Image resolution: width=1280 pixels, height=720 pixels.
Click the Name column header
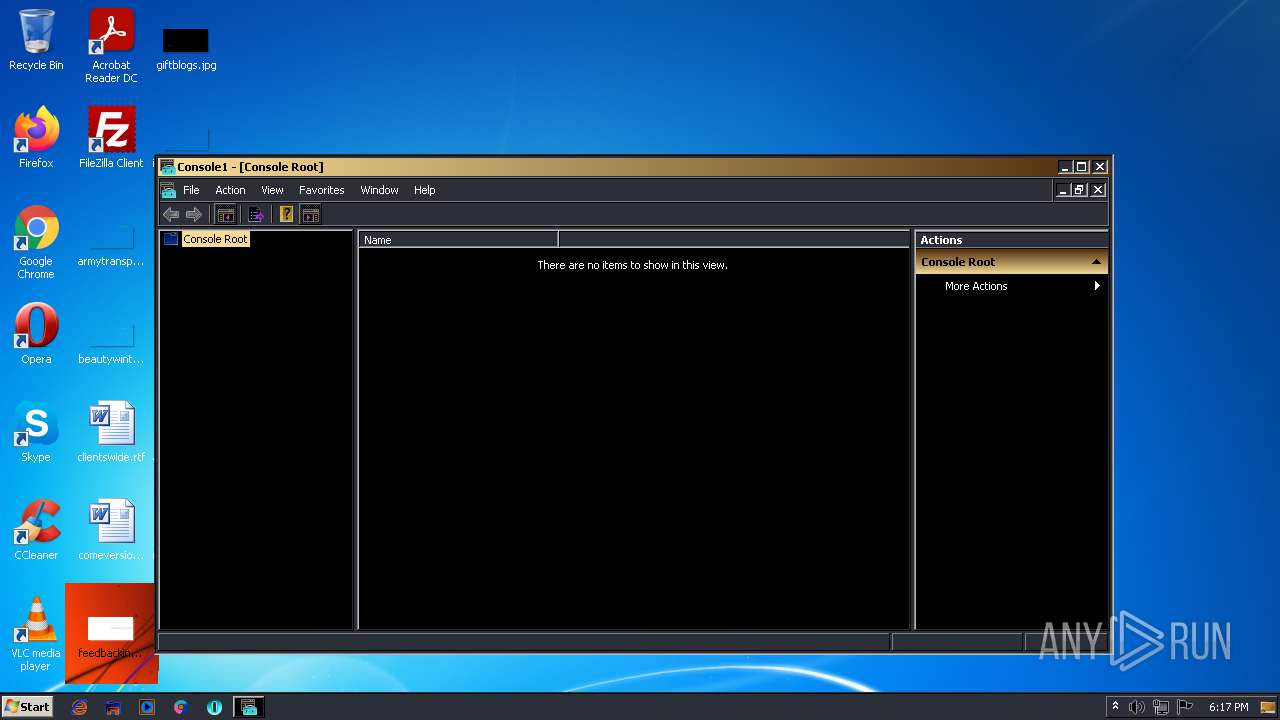(x=458, y=240)
